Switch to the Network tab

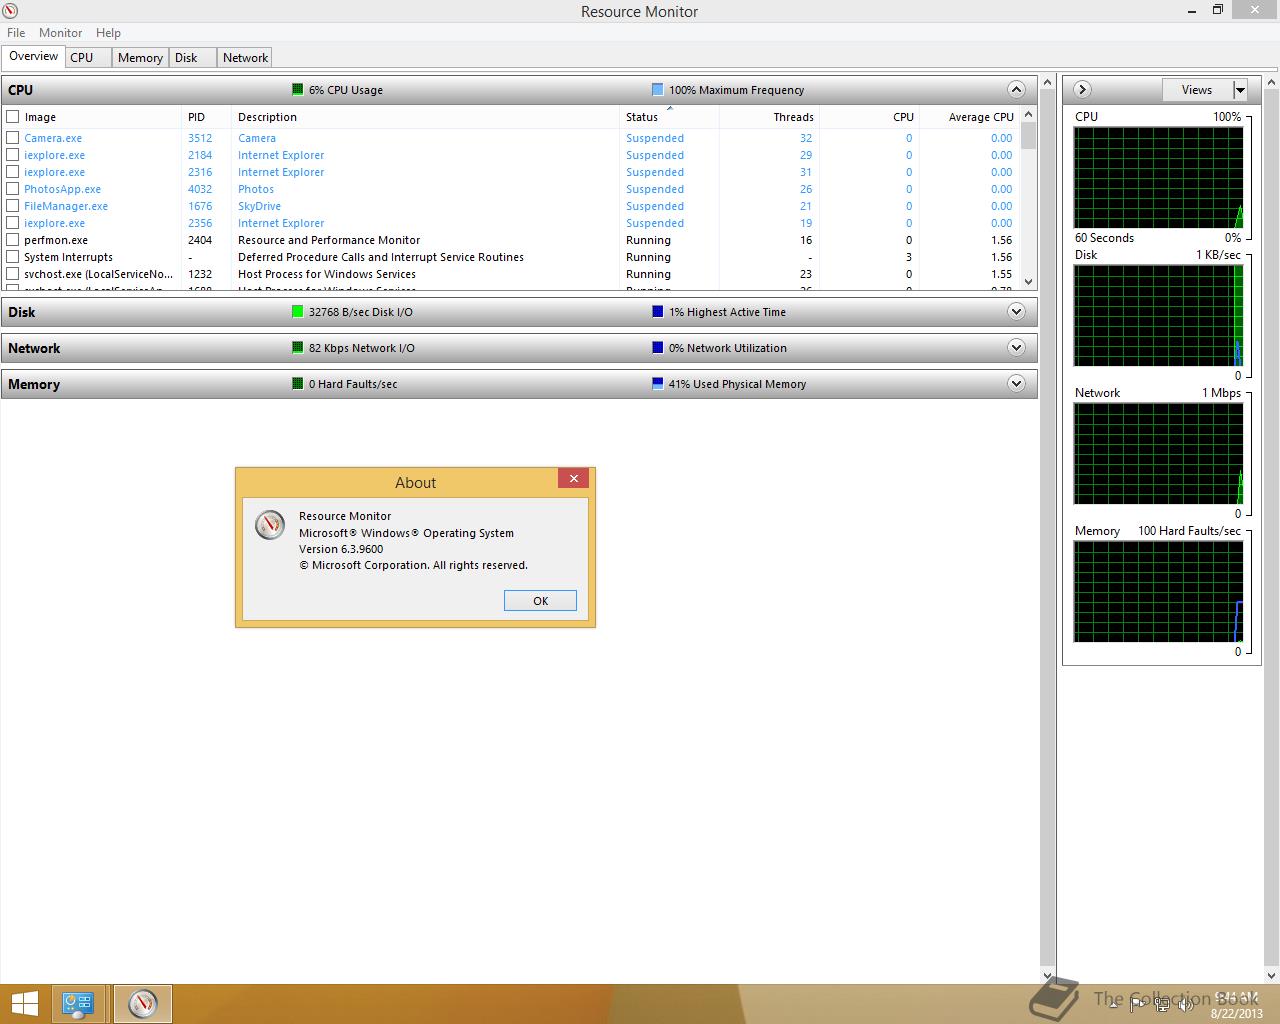245,58
